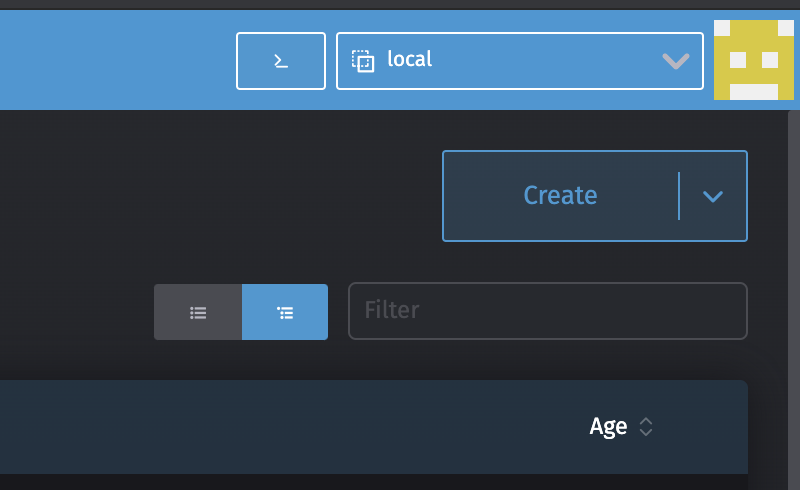The height and width of the screenshot is (490, 800).
Task: Focus the Filter input field
Action: coord(547,310)
